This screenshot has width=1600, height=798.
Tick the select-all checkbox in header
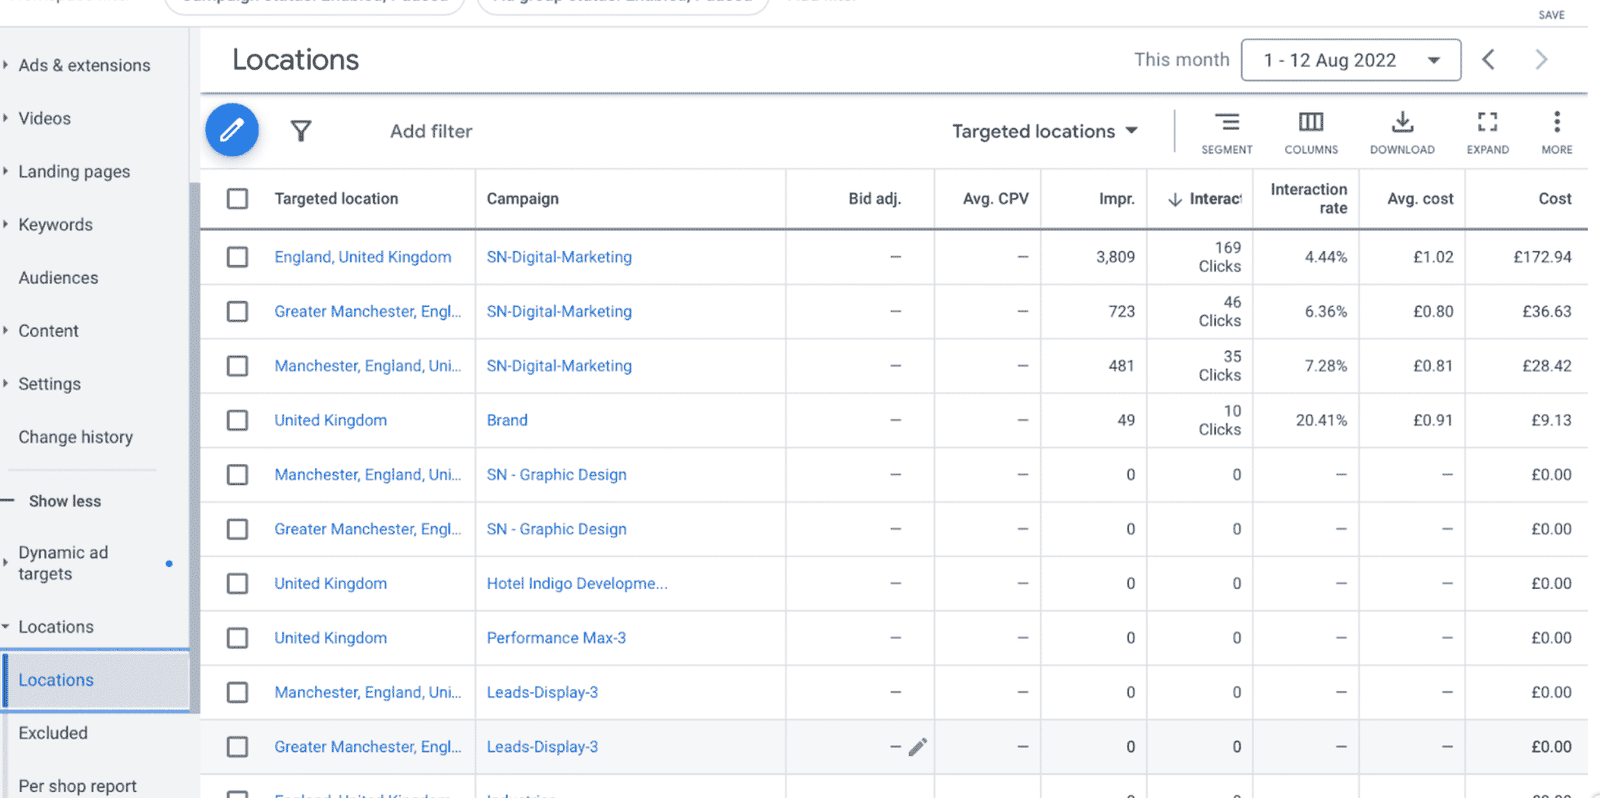click(237, 199)
